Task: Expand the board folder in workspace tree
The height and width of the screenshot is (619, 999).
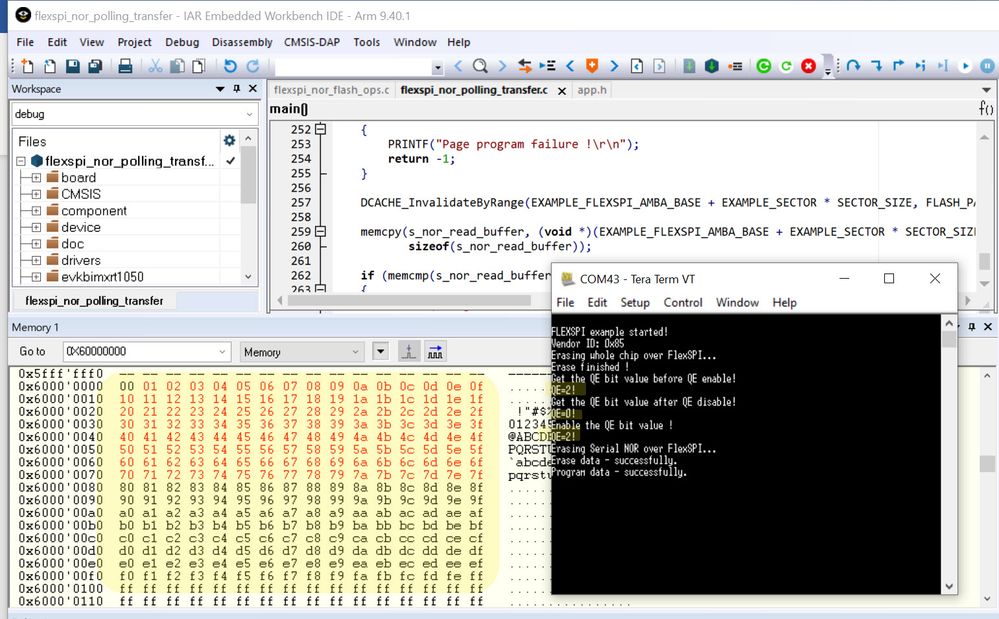Action: [x=36, y=178]
